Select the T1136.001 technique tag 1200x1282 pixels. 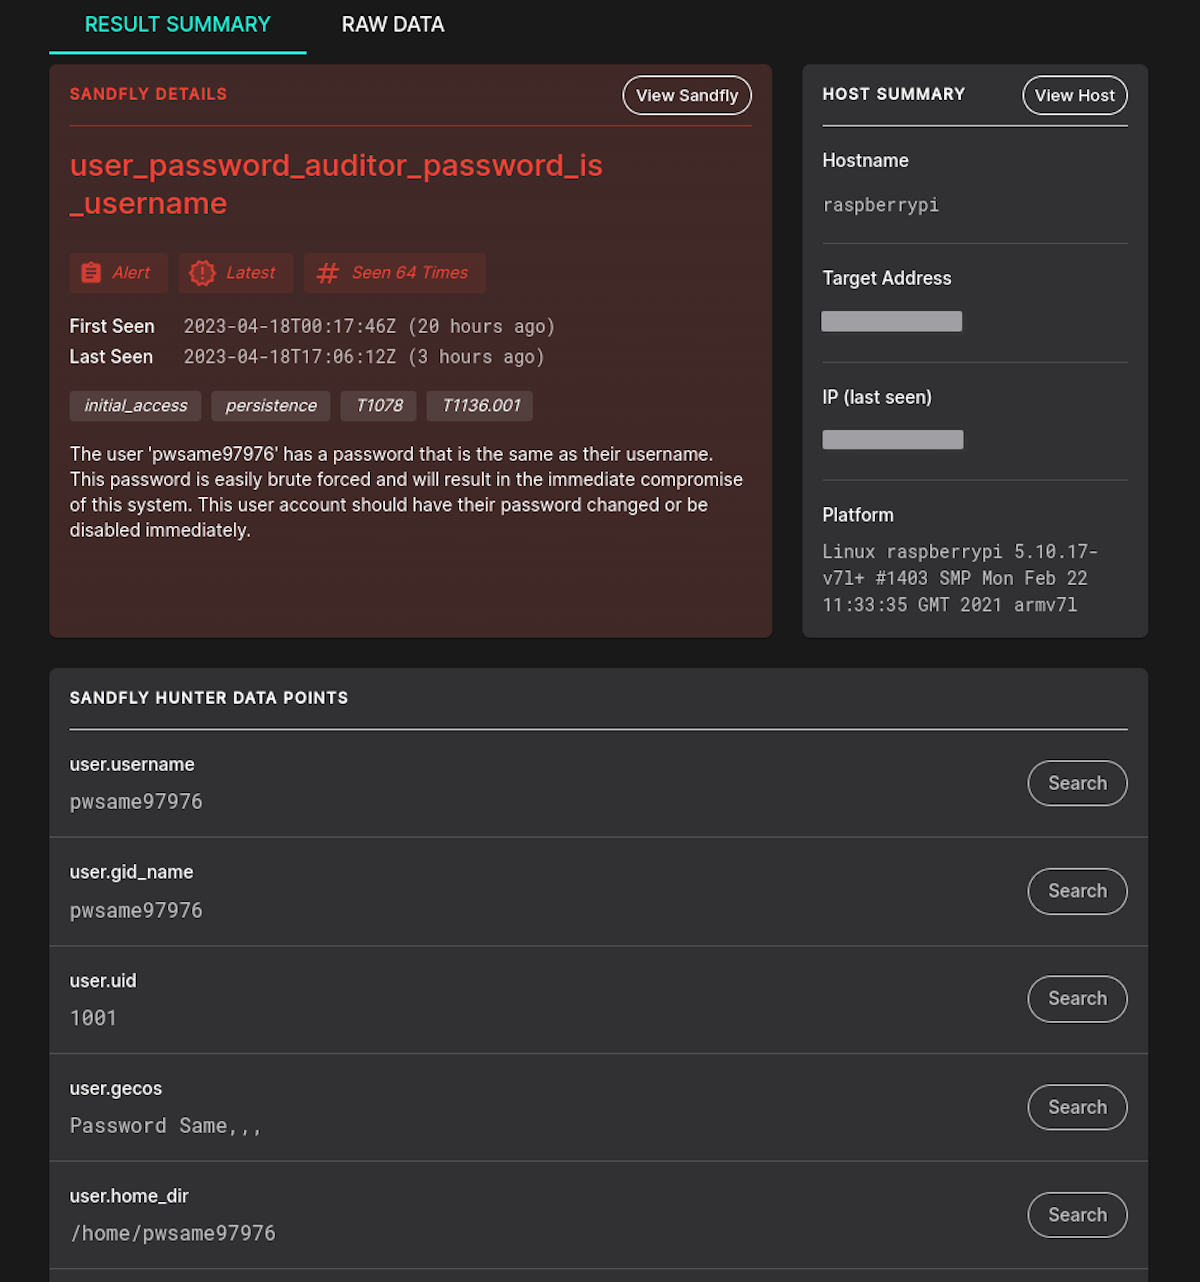(479, 406)
